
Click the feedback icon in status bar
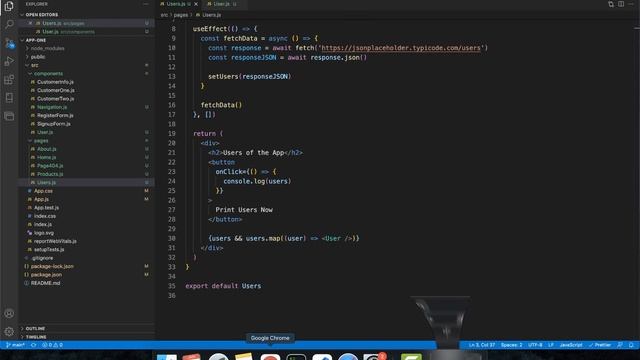coord(620,345)
